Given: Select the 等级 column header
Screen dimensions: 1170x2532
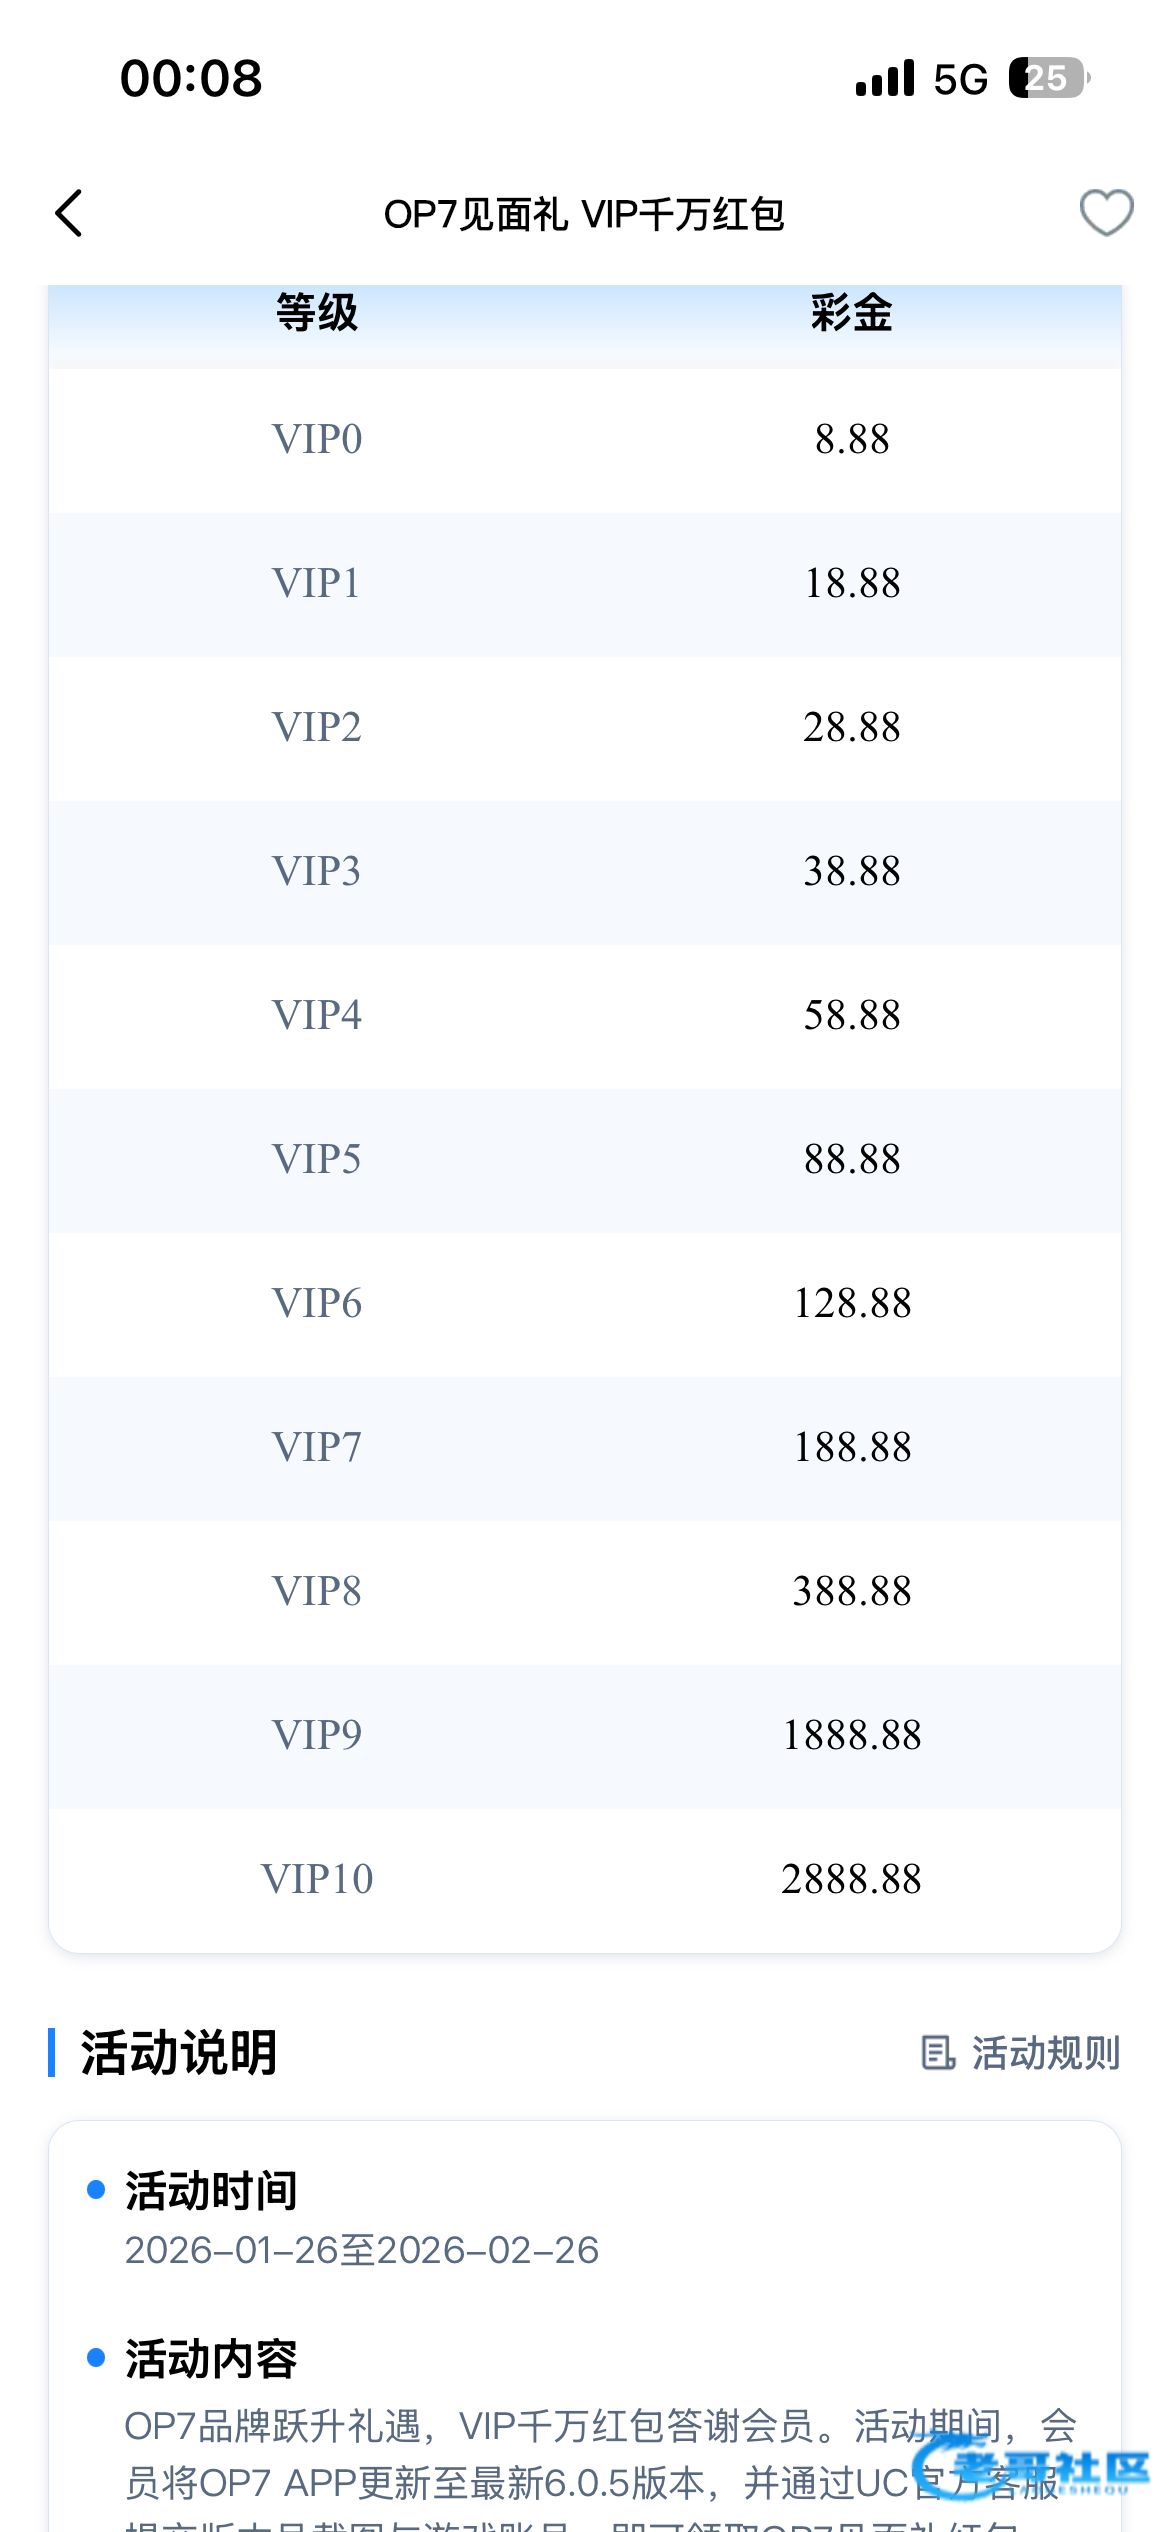Looking at the screenshot, I should [x=317, y=313].
